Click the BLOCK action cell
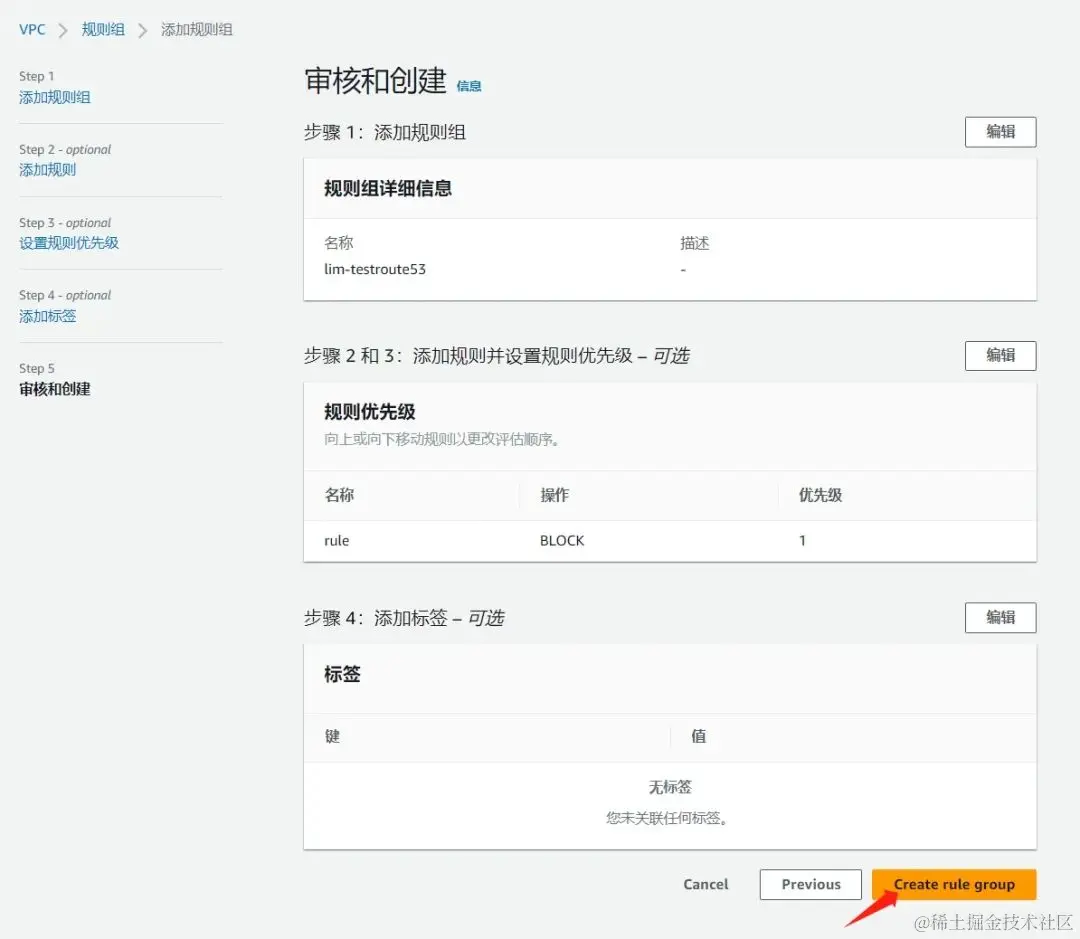The width and height of the screenshot is (1080, 939). click(562, 541)
